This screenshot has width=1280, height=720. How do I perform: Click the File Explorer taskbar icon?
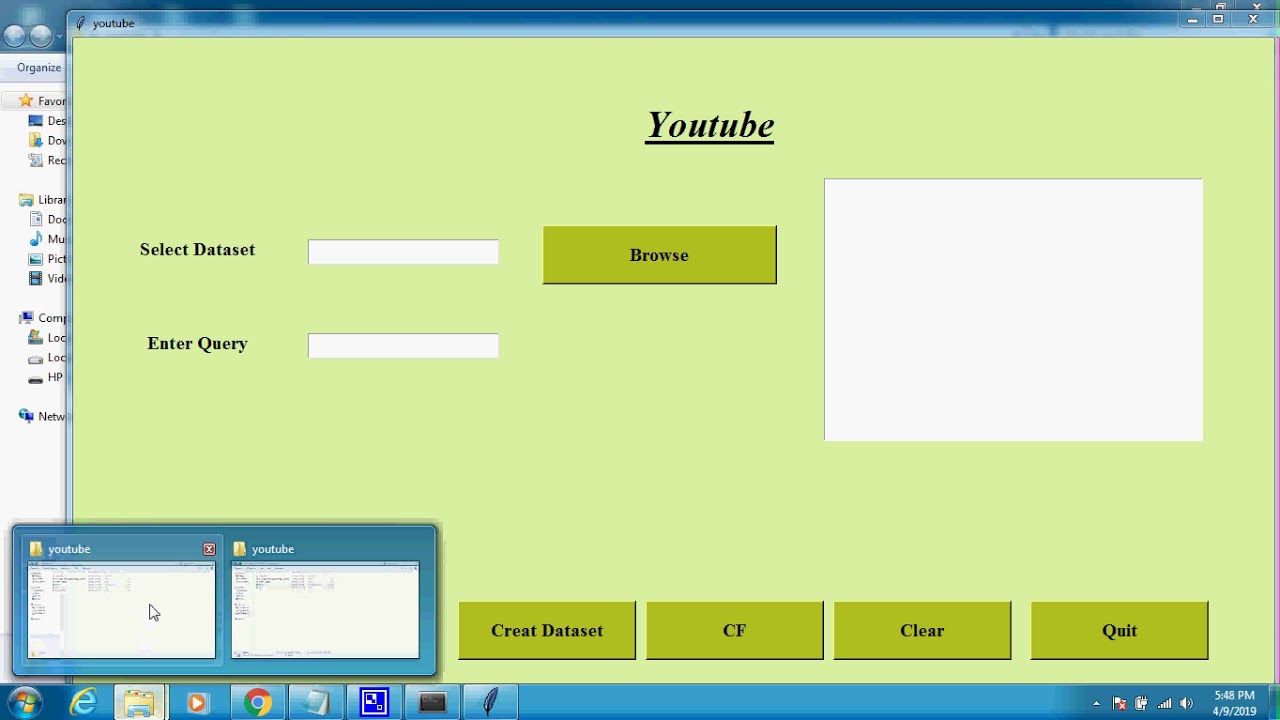click(139, 703)
